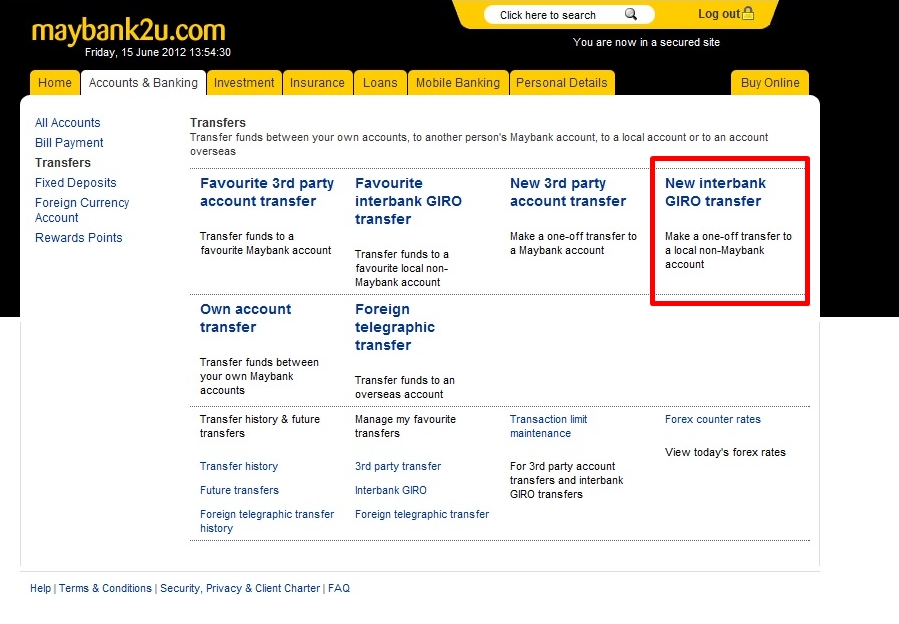Image resolution: width=899 pixels, height=624 pixels.
Task: Click 'View today's forex rates' text
Action: [725, 452]
